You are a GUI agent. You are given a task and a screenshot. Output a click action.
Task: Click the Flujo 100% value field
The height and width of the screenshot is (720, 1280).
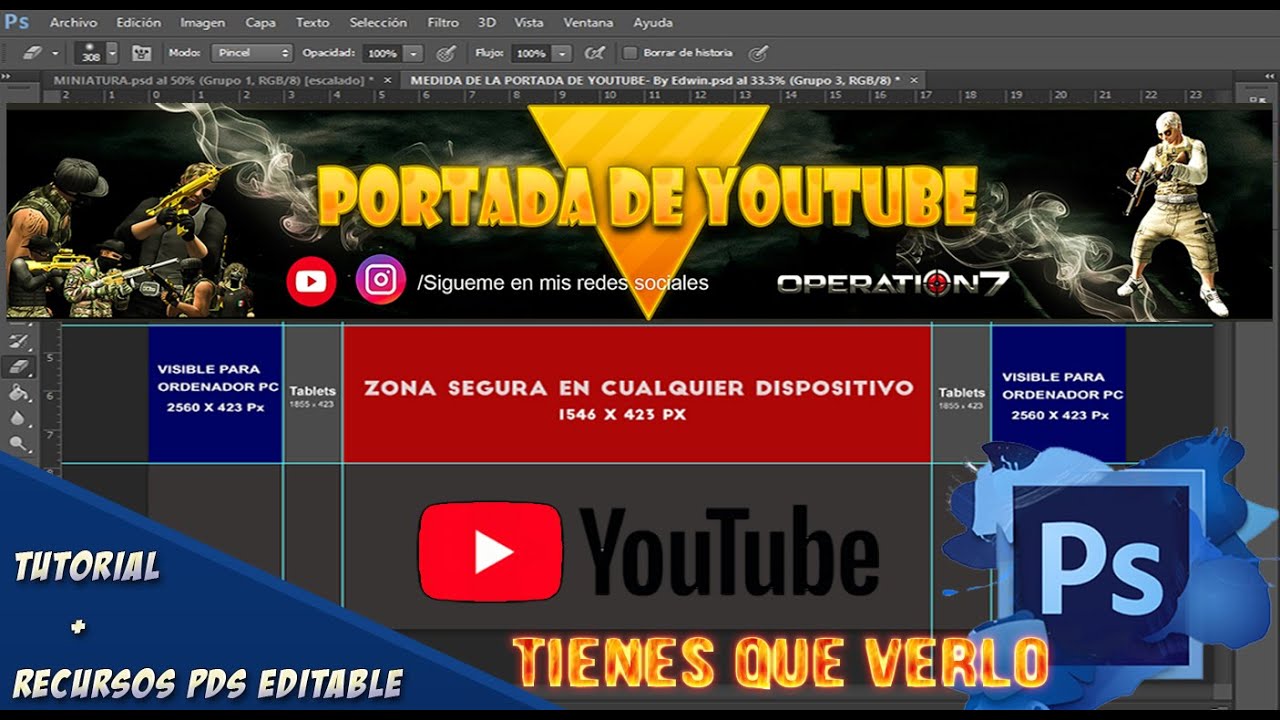(531, 53)
